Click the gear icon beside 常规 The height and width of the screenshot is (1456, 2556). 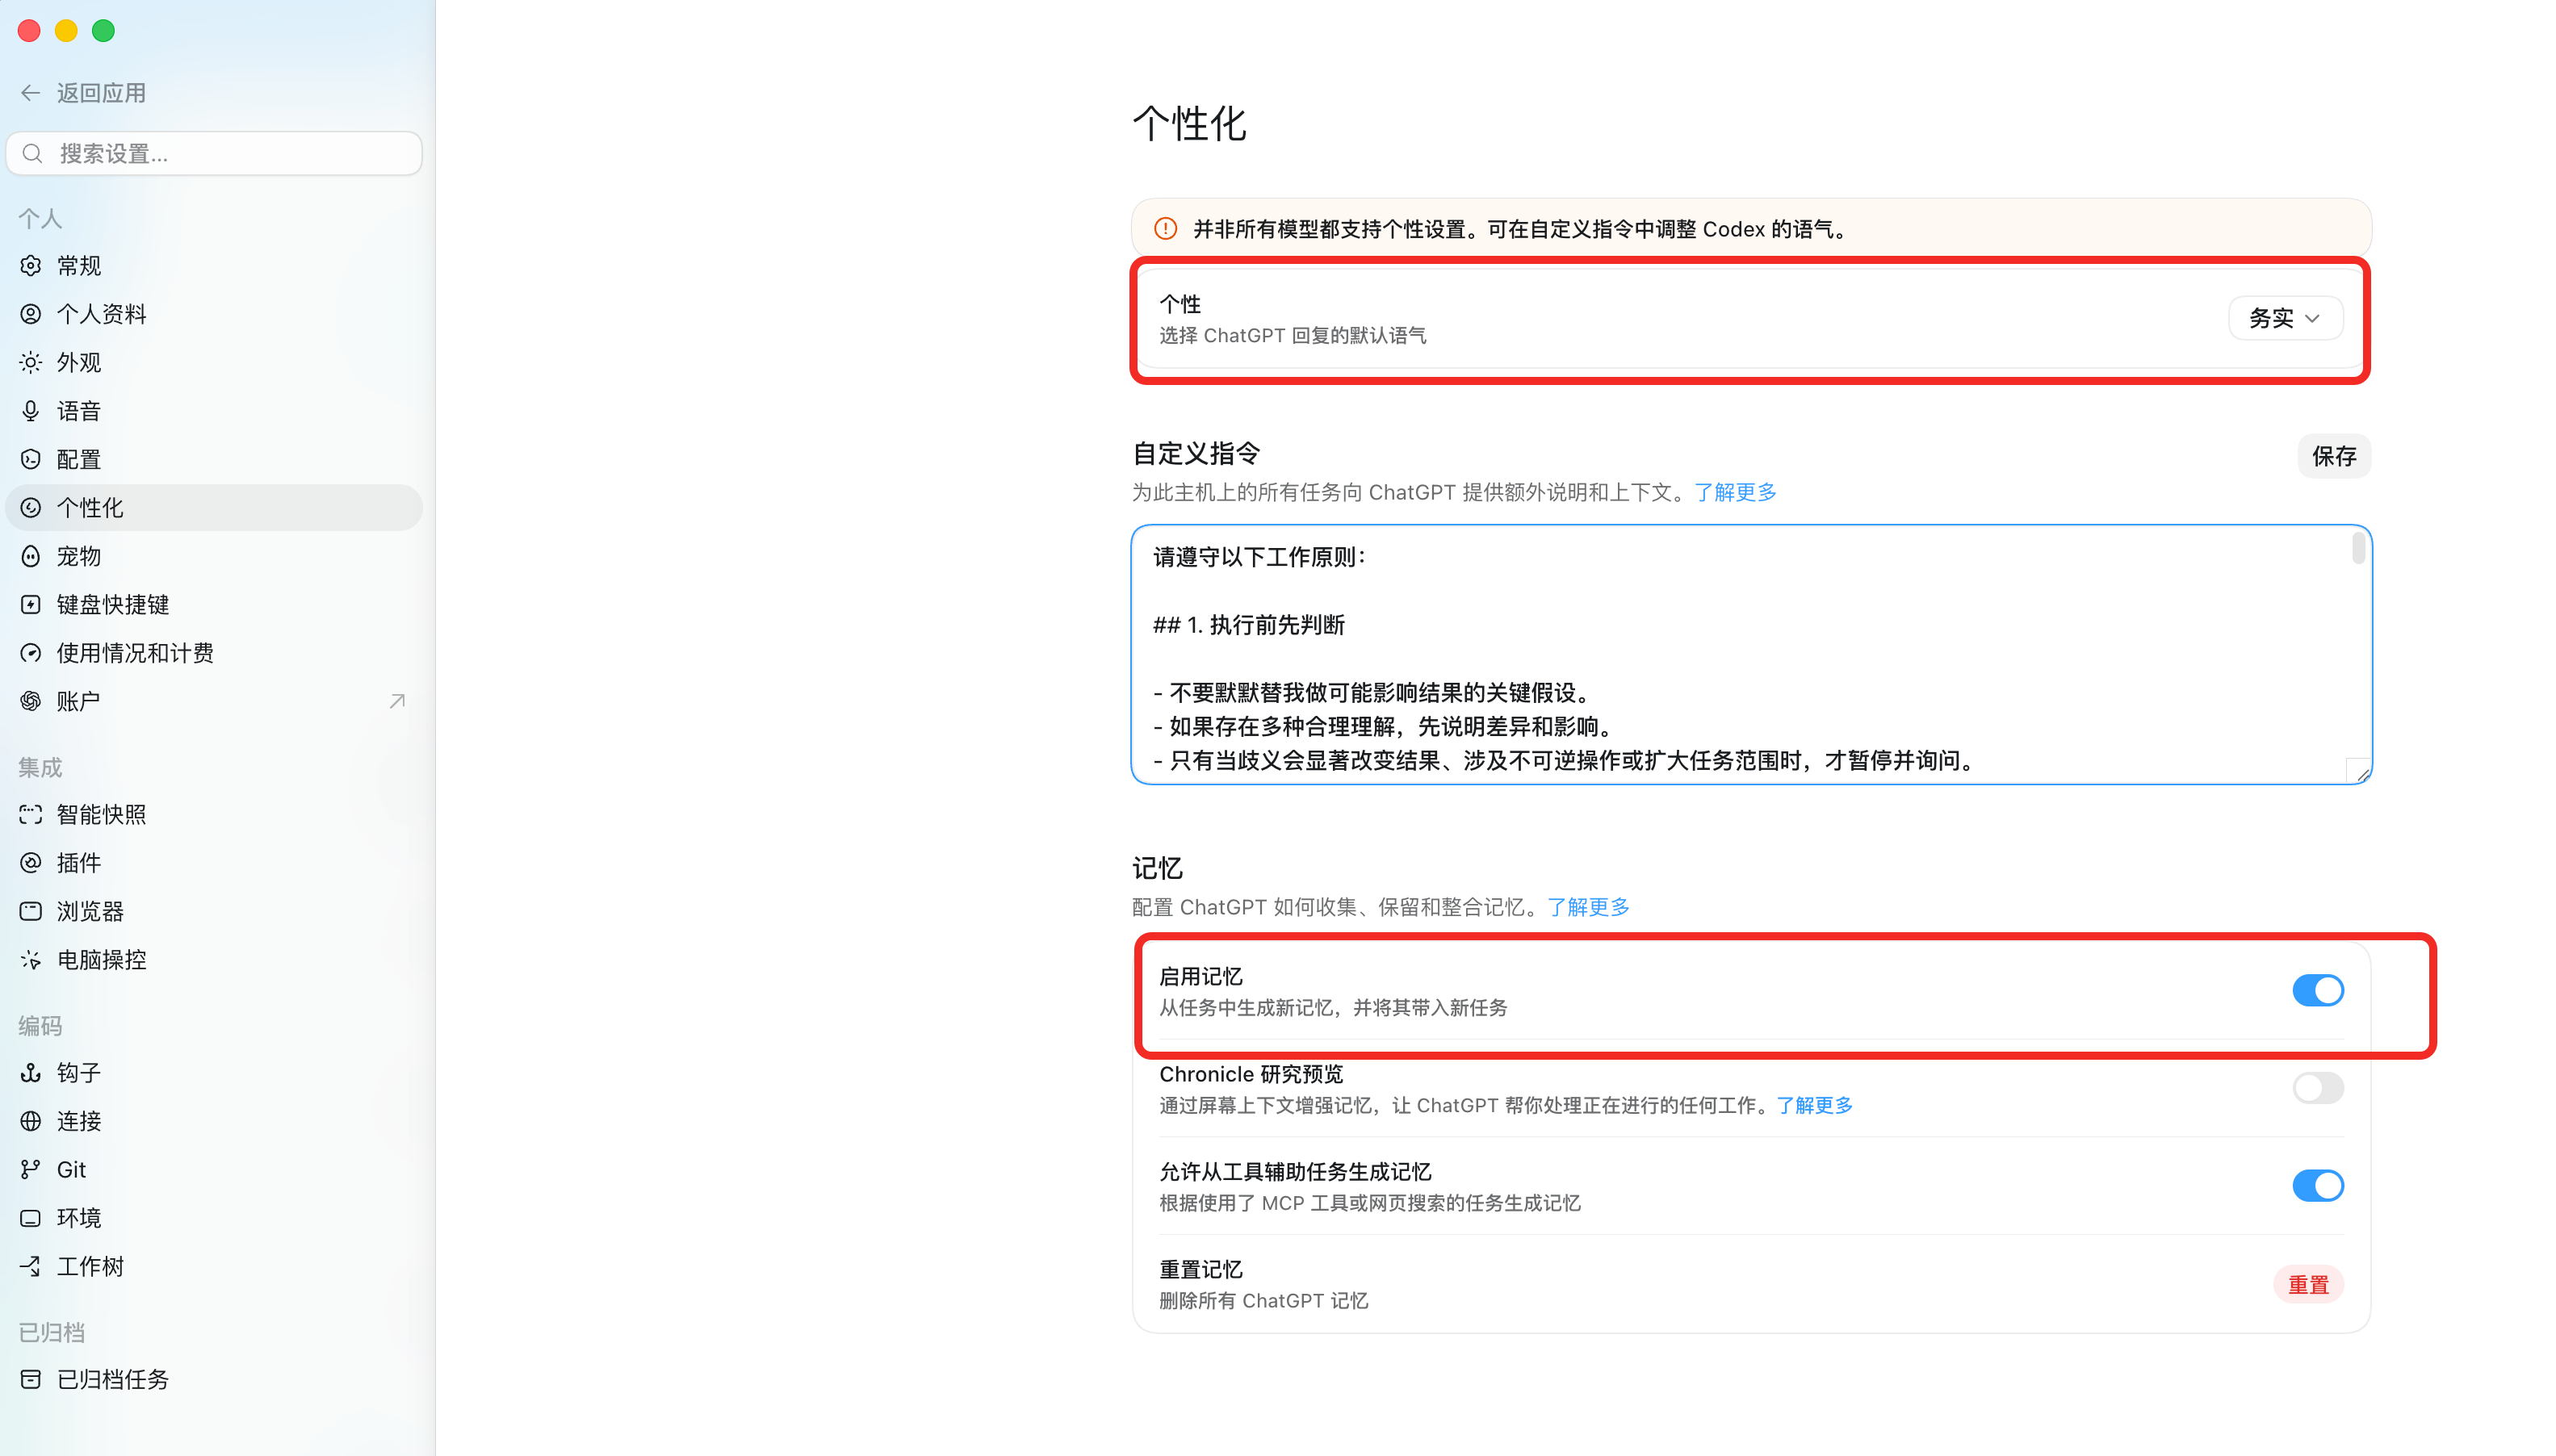point(31,266)
